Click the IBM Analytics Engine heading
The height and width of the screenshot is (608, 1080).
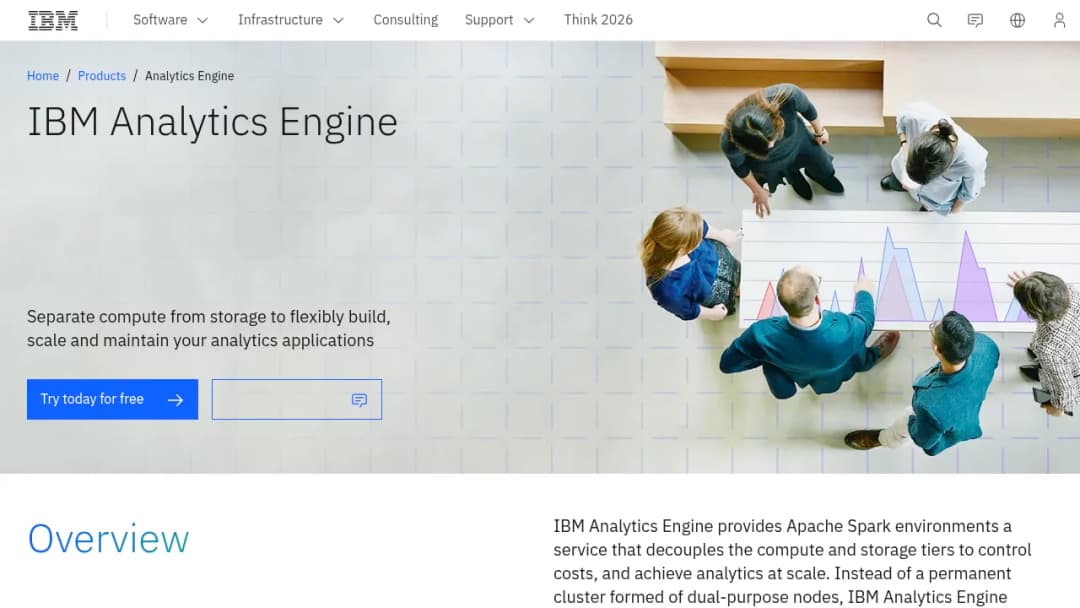click(212, 123)
